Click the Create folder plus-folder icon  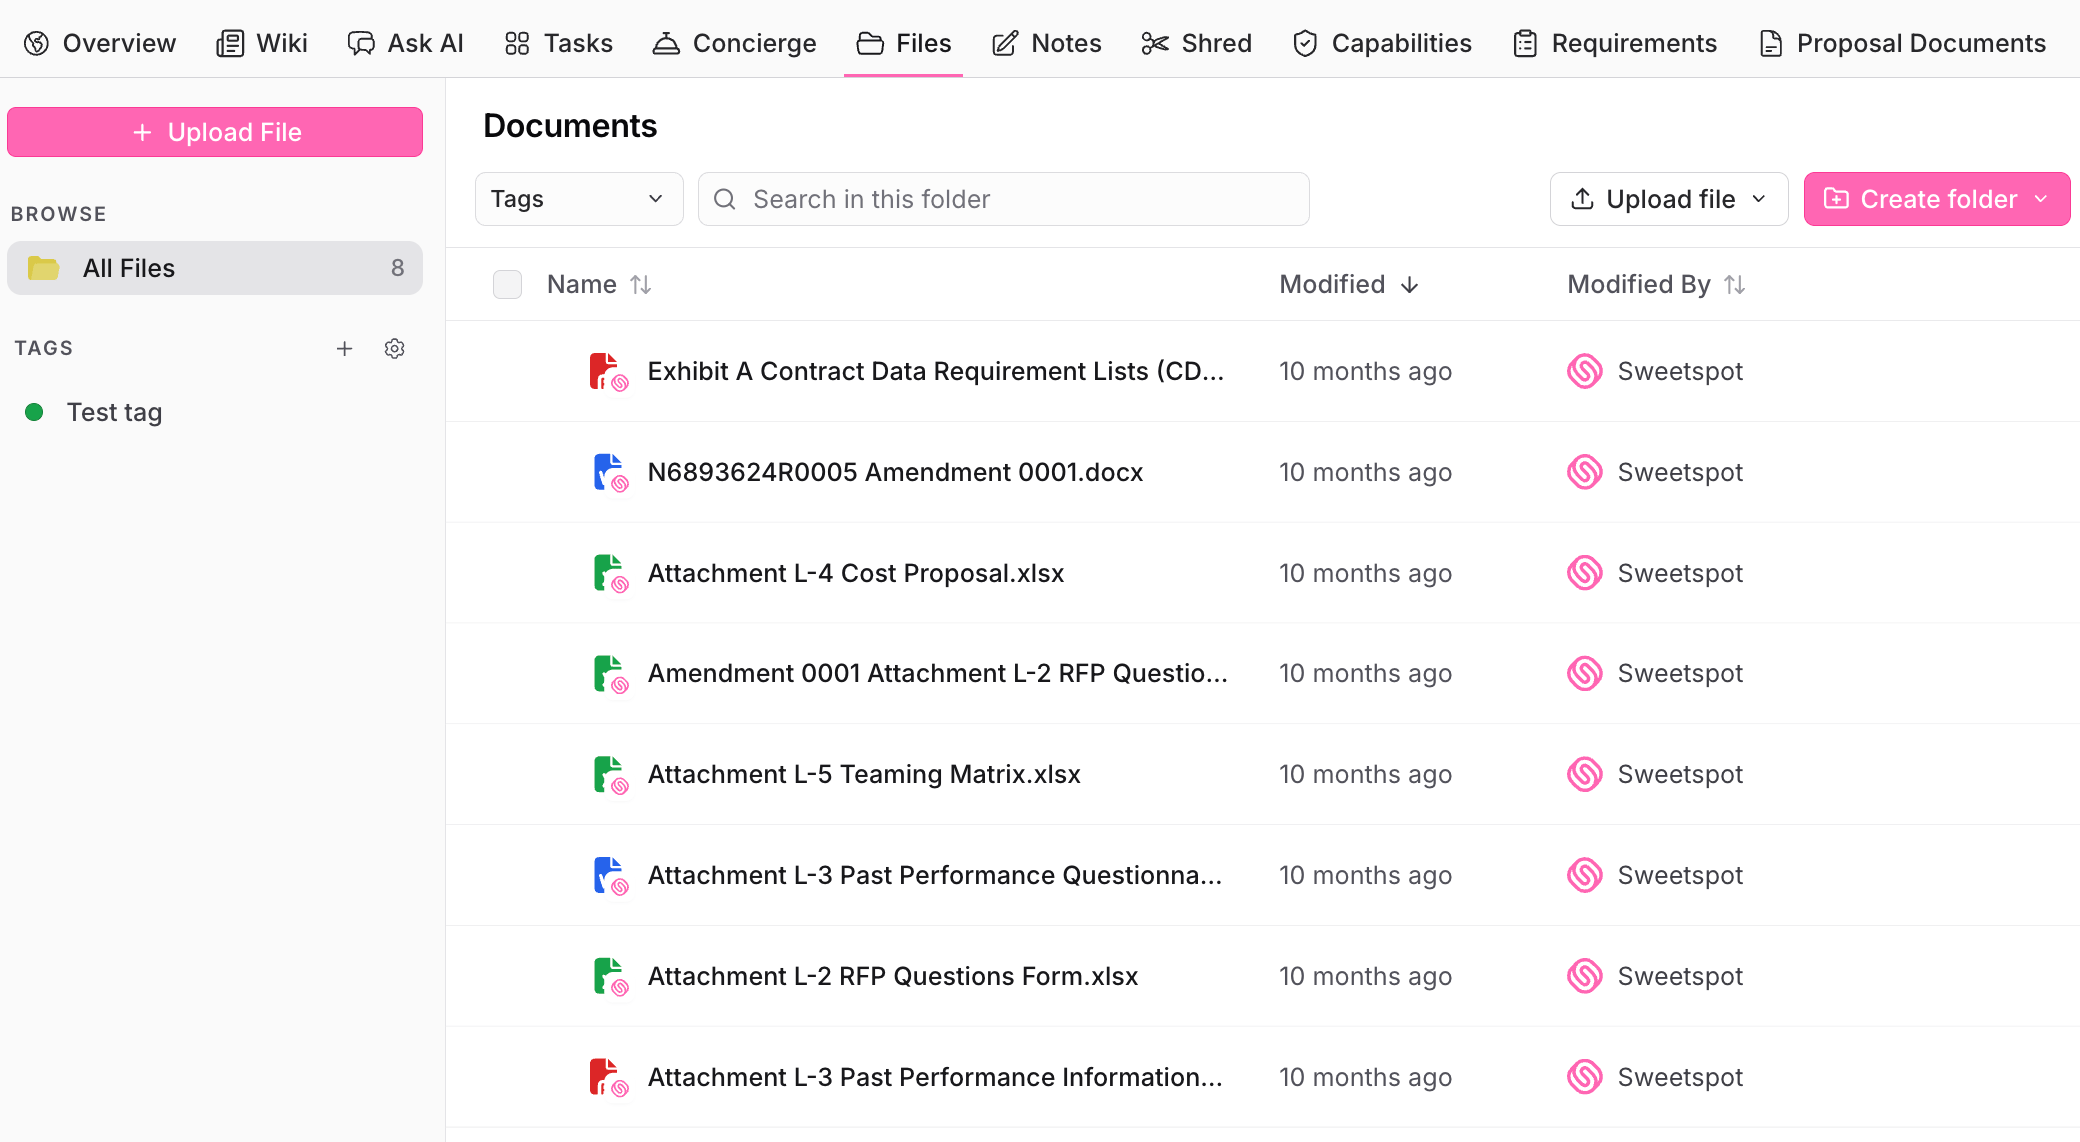(1836, 199)
